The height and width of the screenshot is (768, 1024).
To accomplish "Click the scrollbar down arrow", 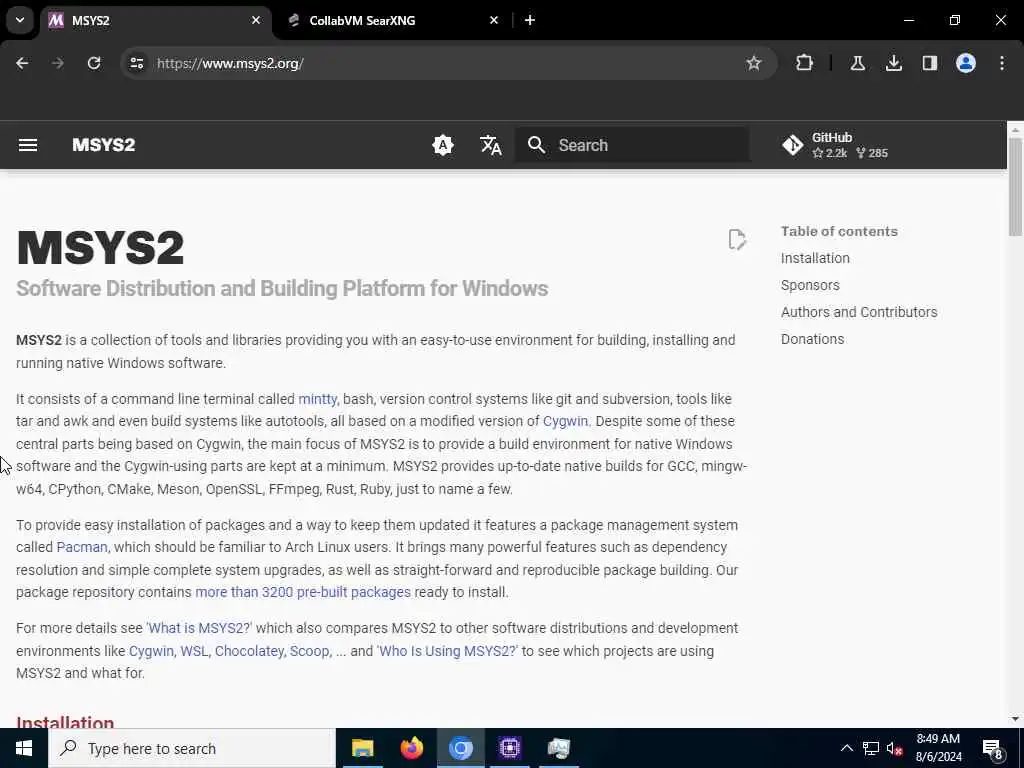I will (1015, 719).
